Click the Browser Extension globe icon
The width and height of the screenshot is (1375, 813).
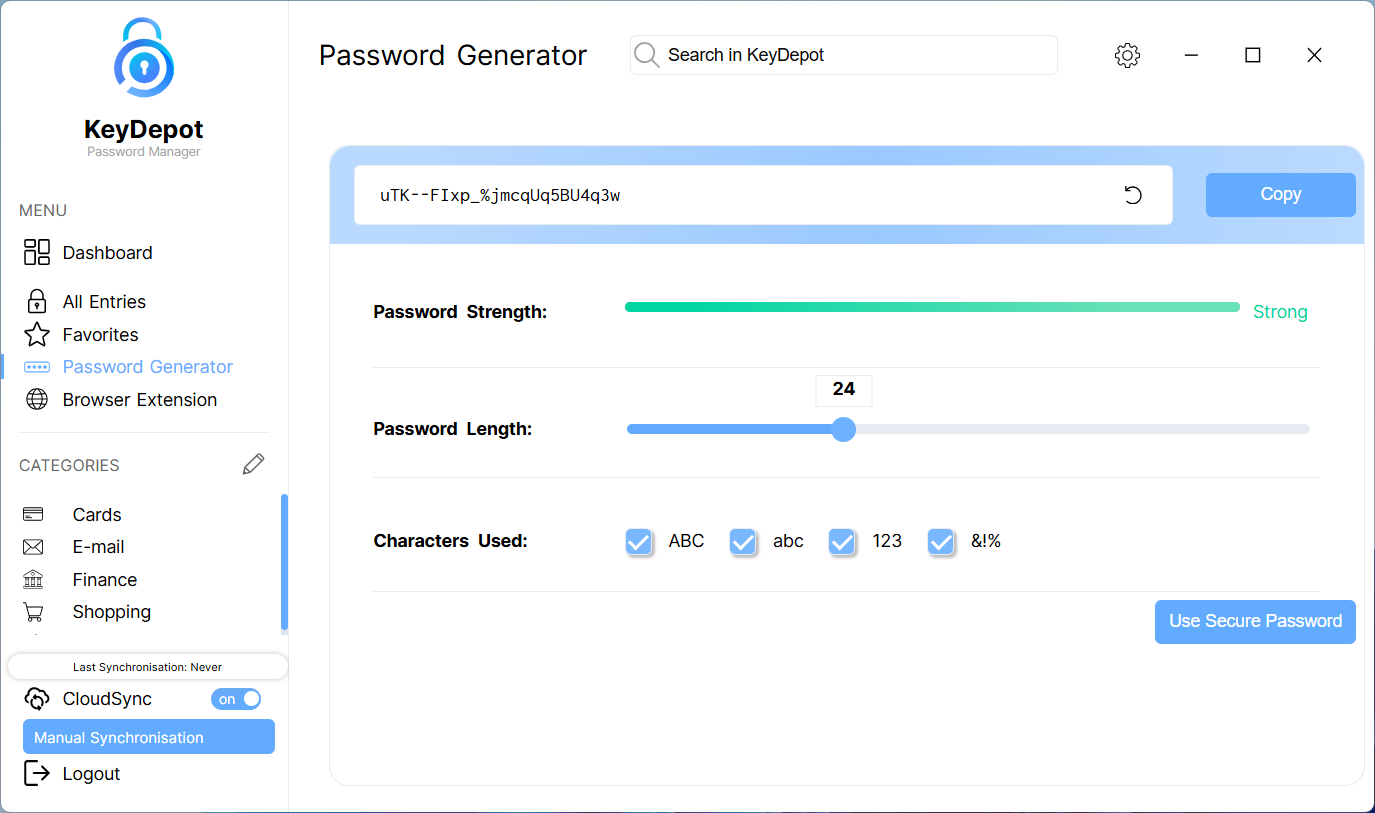(x=37, y=400)
